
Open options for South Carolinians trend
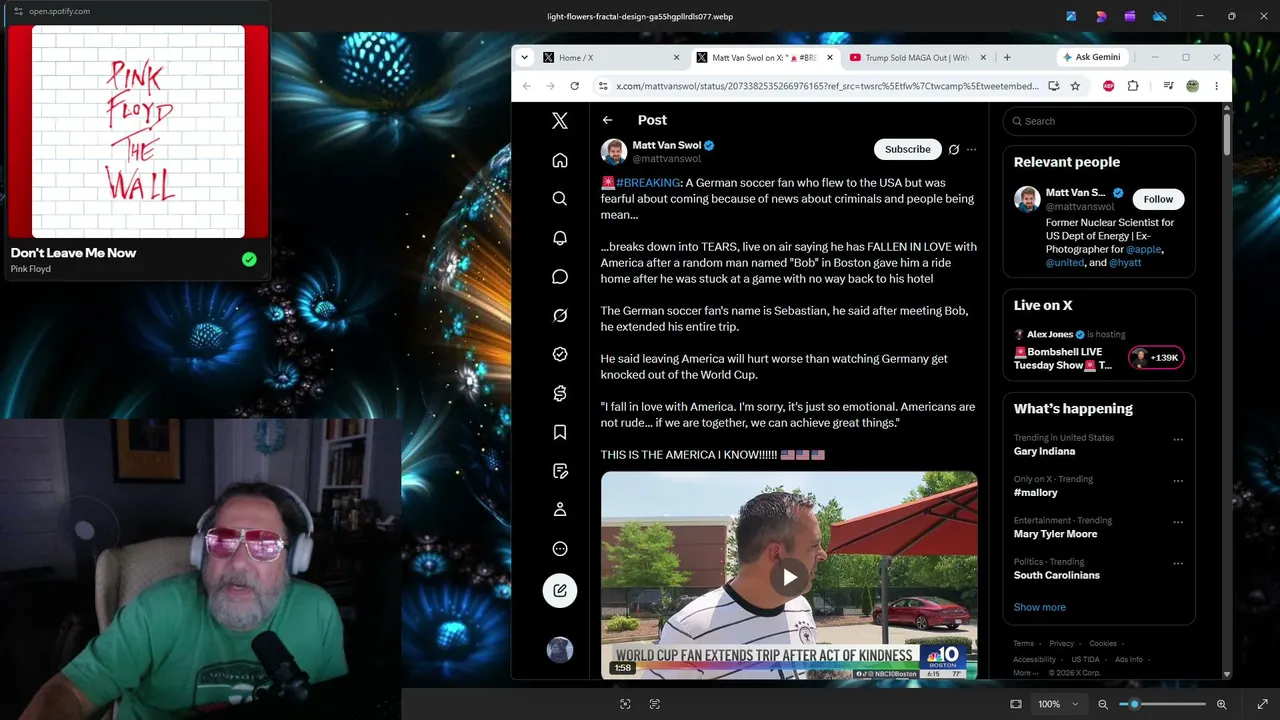1178,563
